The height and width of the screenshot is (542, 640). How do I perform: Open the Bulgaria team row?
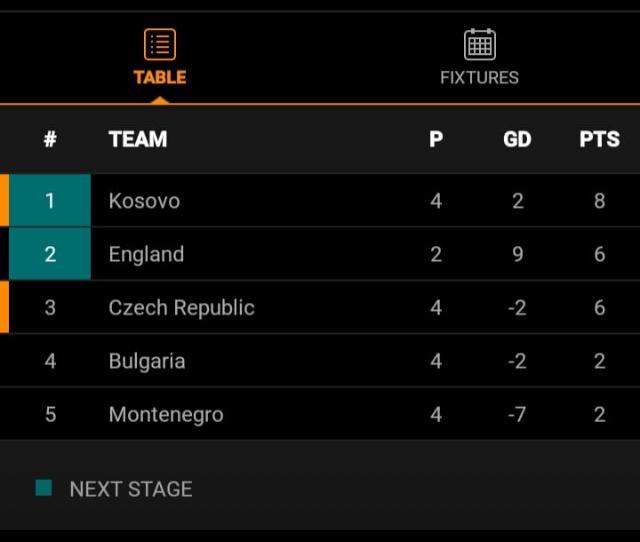pyautogui.click(x=147, y=361)
